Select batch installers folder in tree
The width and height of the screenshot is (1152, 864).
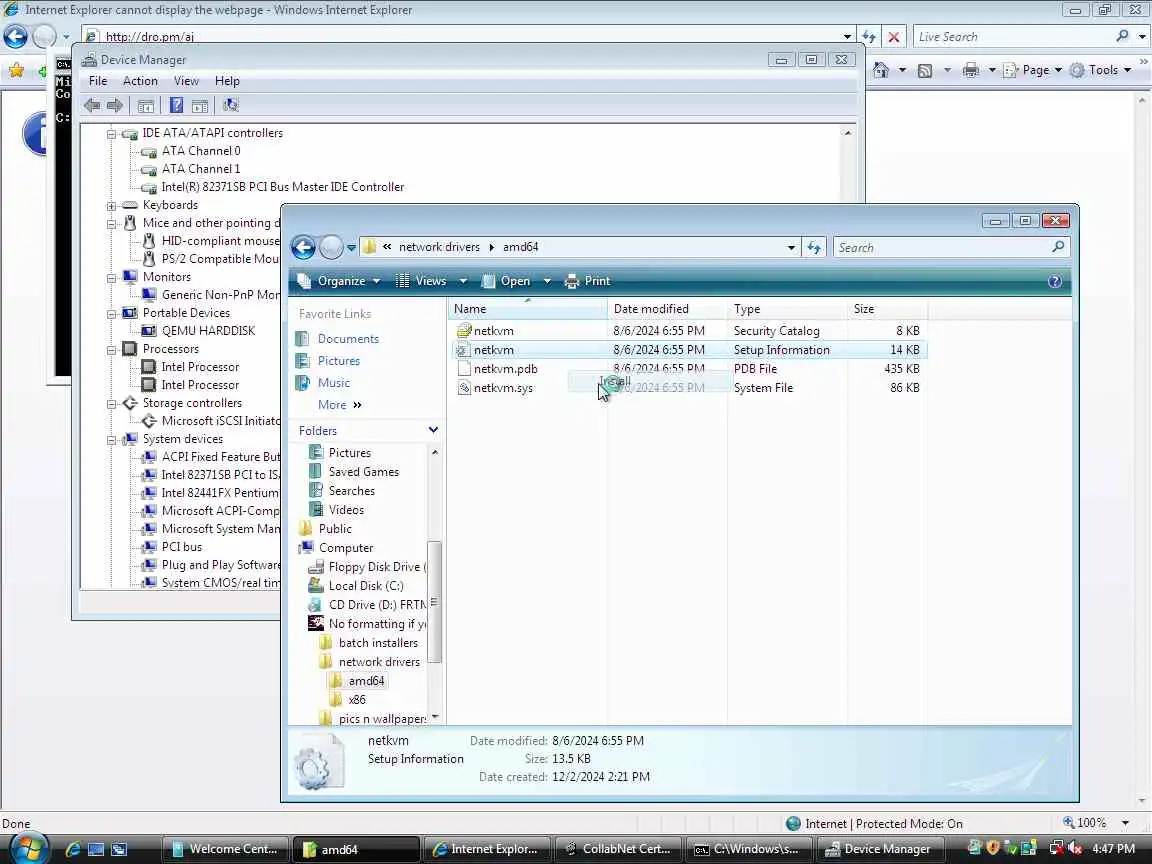tap(378, 643)
